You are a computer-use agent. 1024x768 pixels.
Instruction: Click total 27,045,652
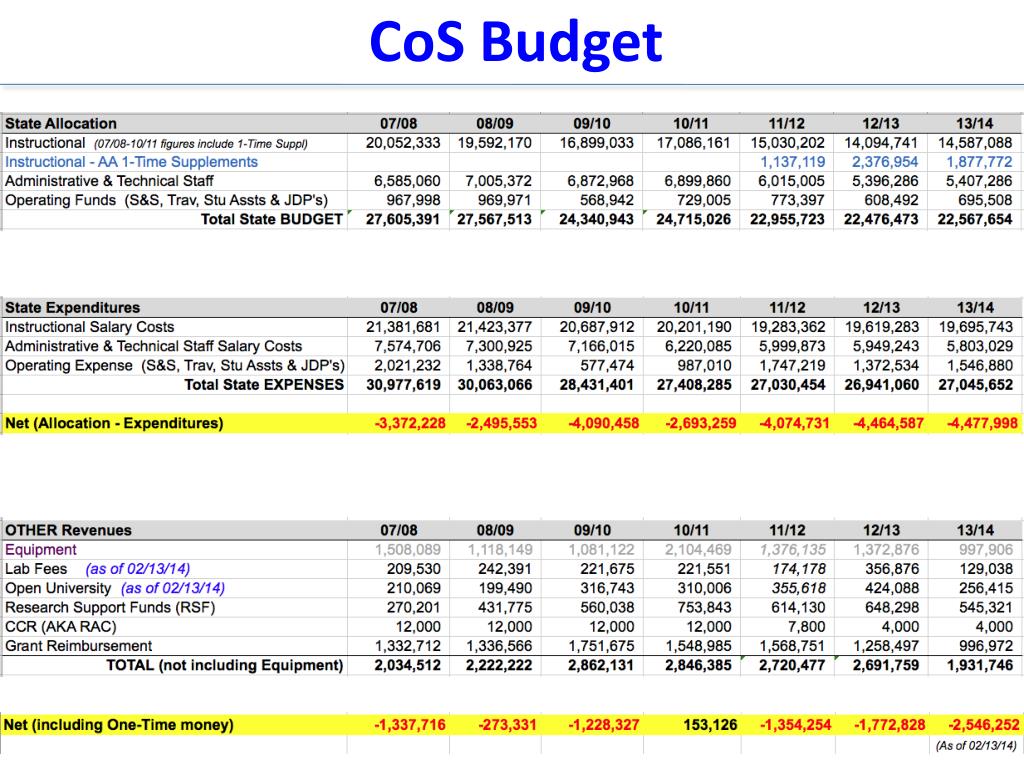pos(975,385)
